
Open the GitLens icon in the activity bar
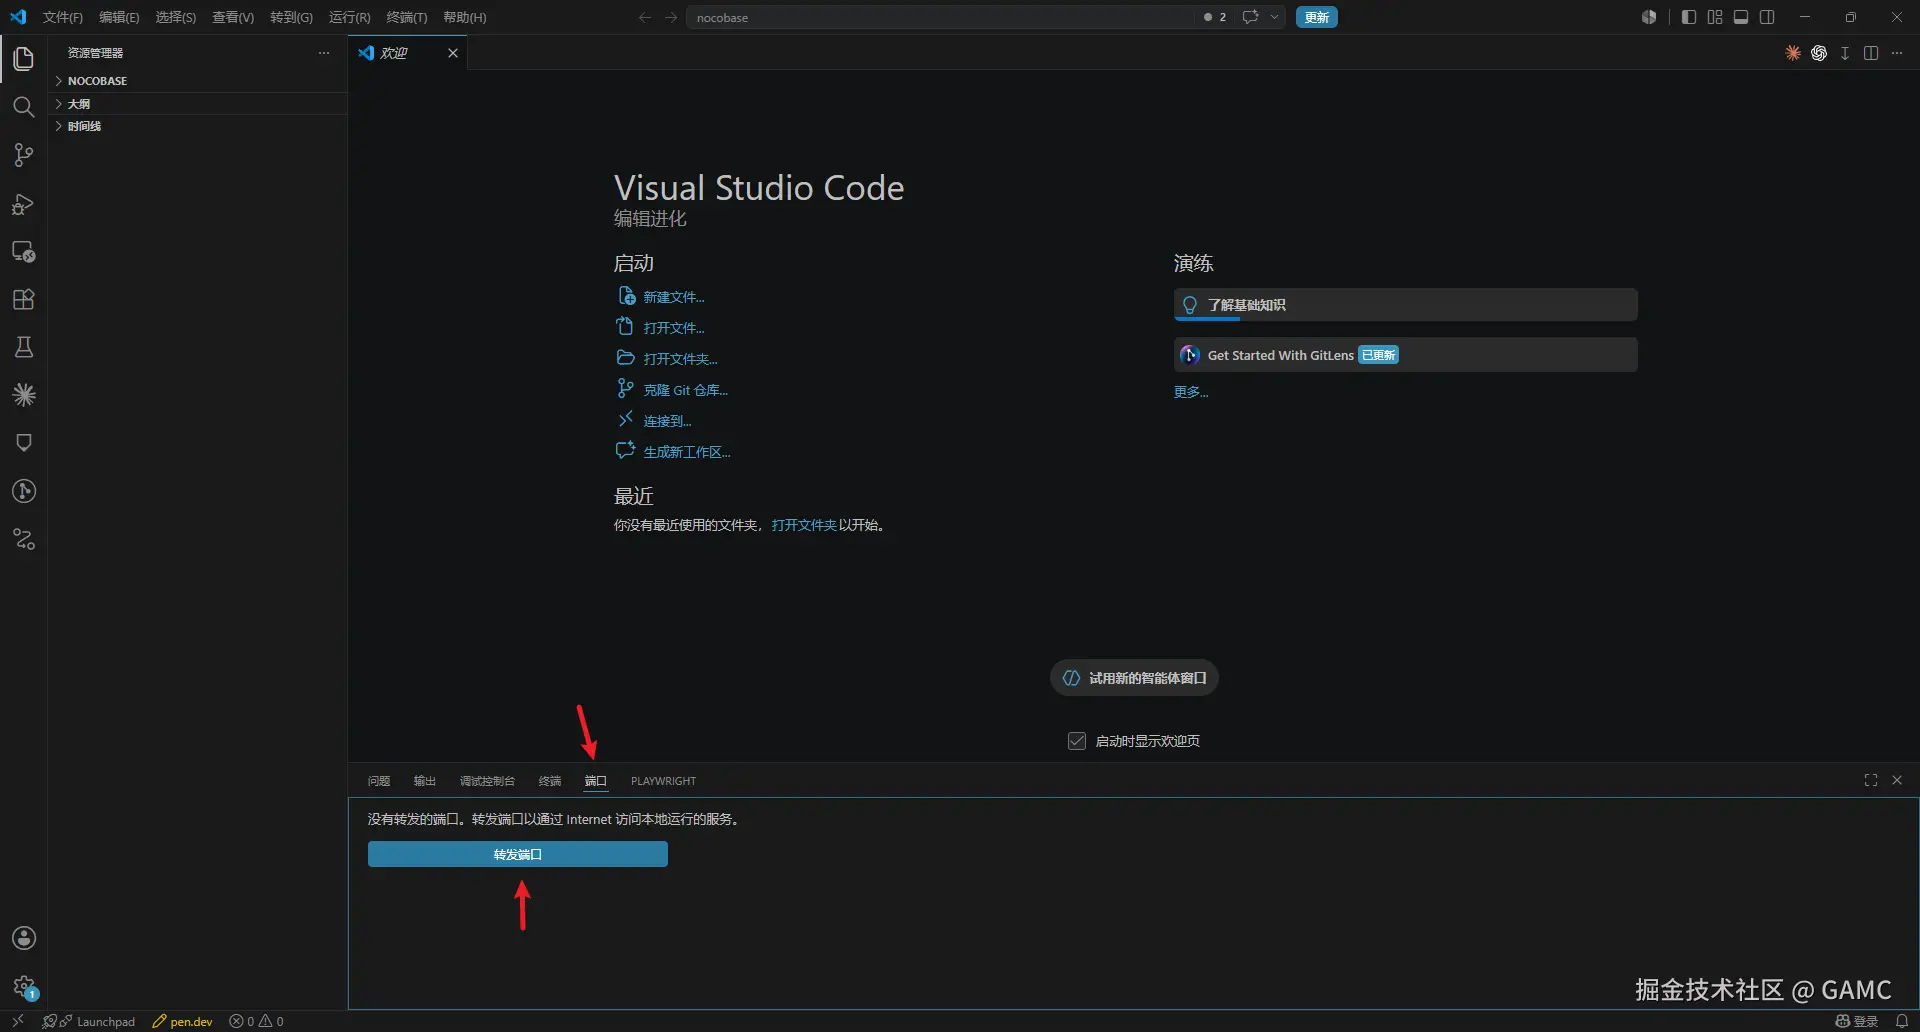[24, 491]
